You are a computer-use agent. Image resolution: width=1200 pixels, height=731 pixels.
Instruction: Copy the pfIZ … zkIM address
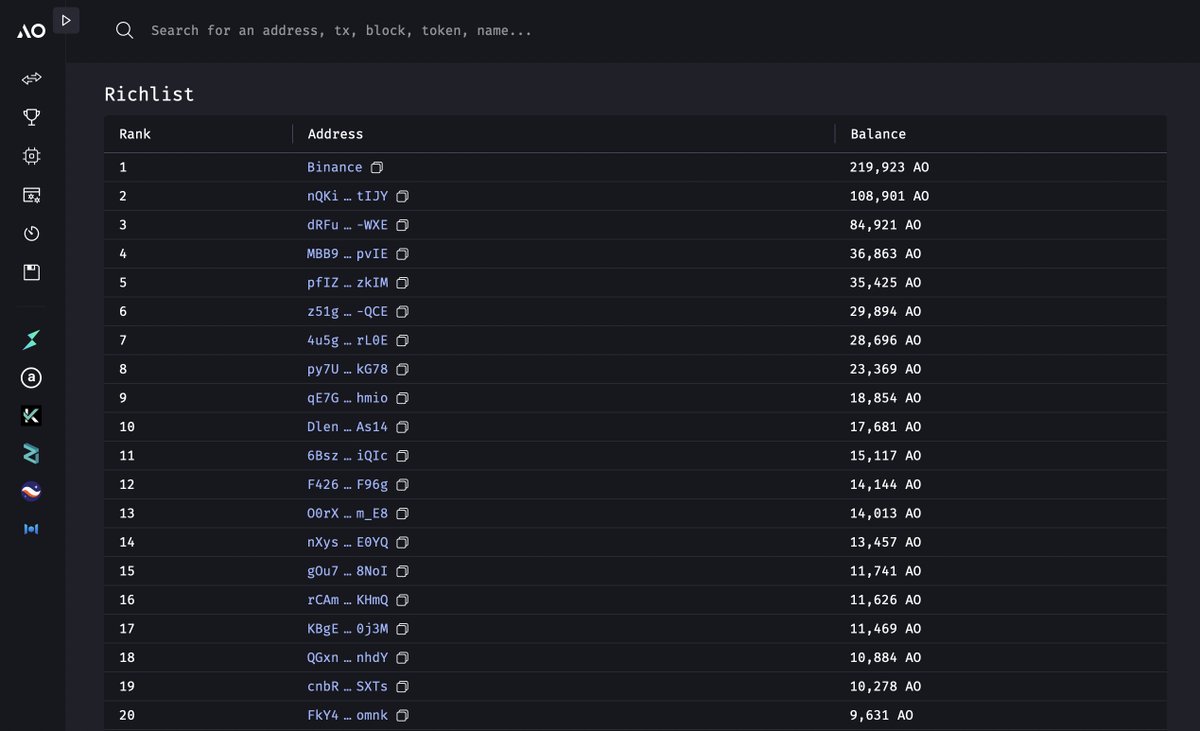[x=402, y=283]
